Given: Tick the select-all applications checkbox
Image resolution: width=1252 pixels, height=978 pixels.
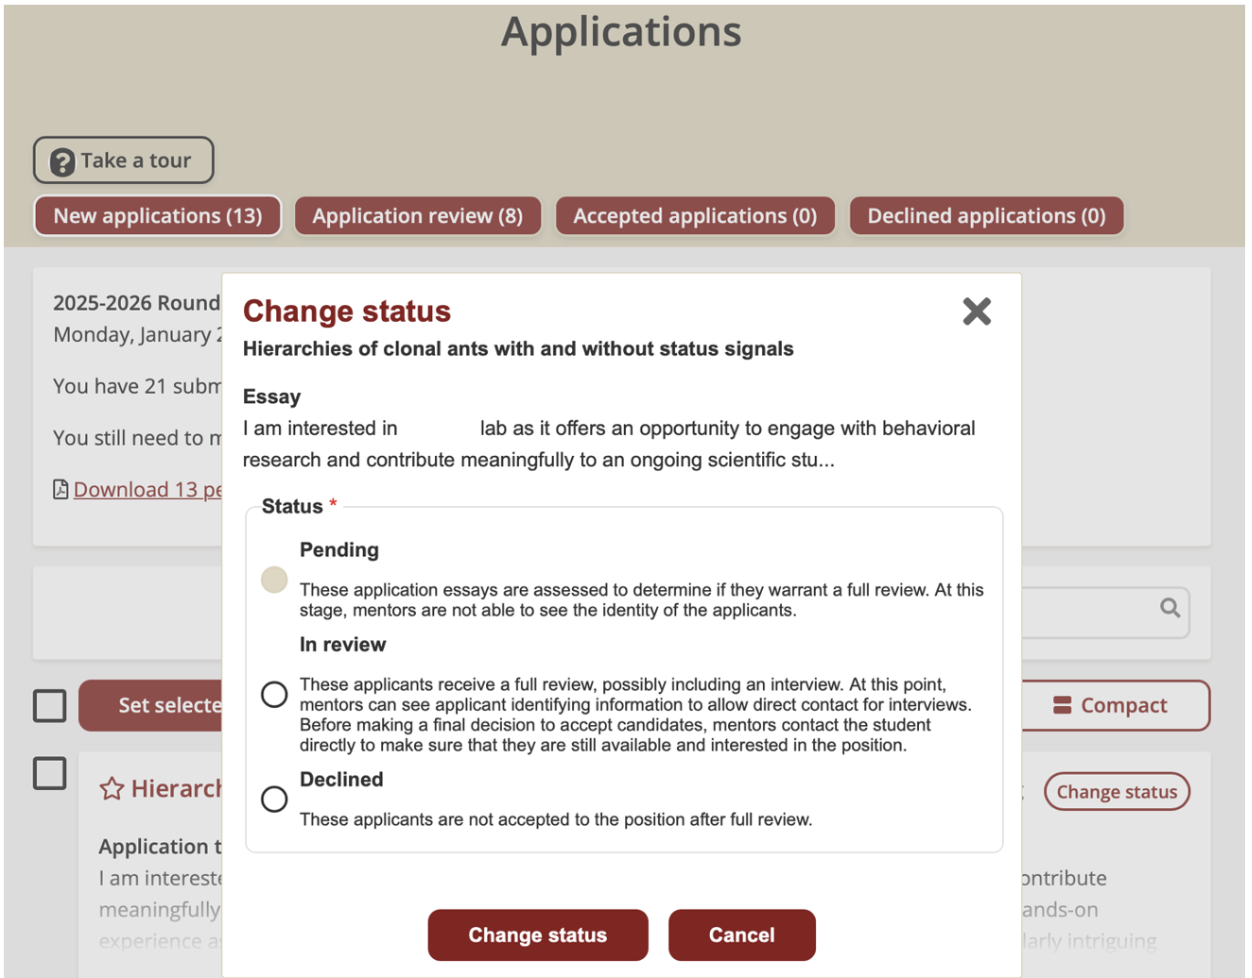Looking at the screenshot, I should click(x=50, y=705).
